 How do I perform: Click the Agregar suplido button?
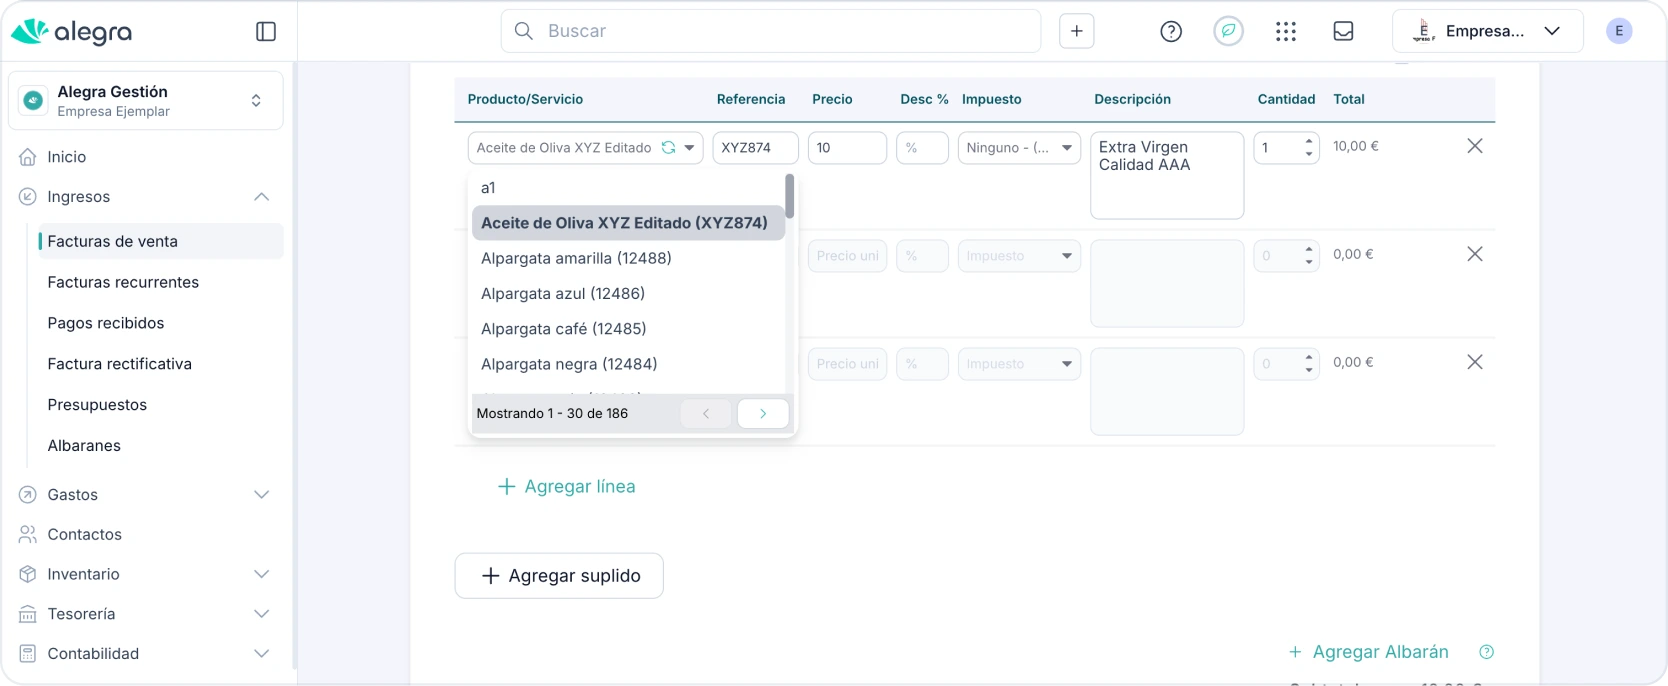pyautogui.click(x=559, y=576)
